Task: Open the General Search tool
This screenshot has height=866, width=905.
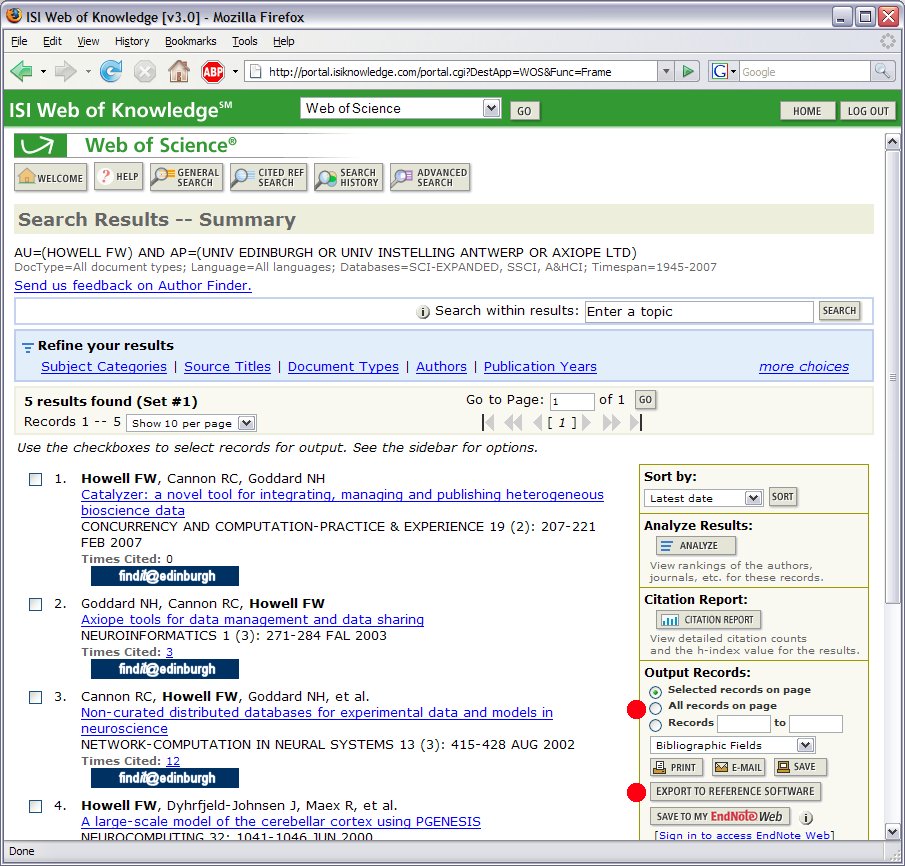Action: (x=186, y=177)
